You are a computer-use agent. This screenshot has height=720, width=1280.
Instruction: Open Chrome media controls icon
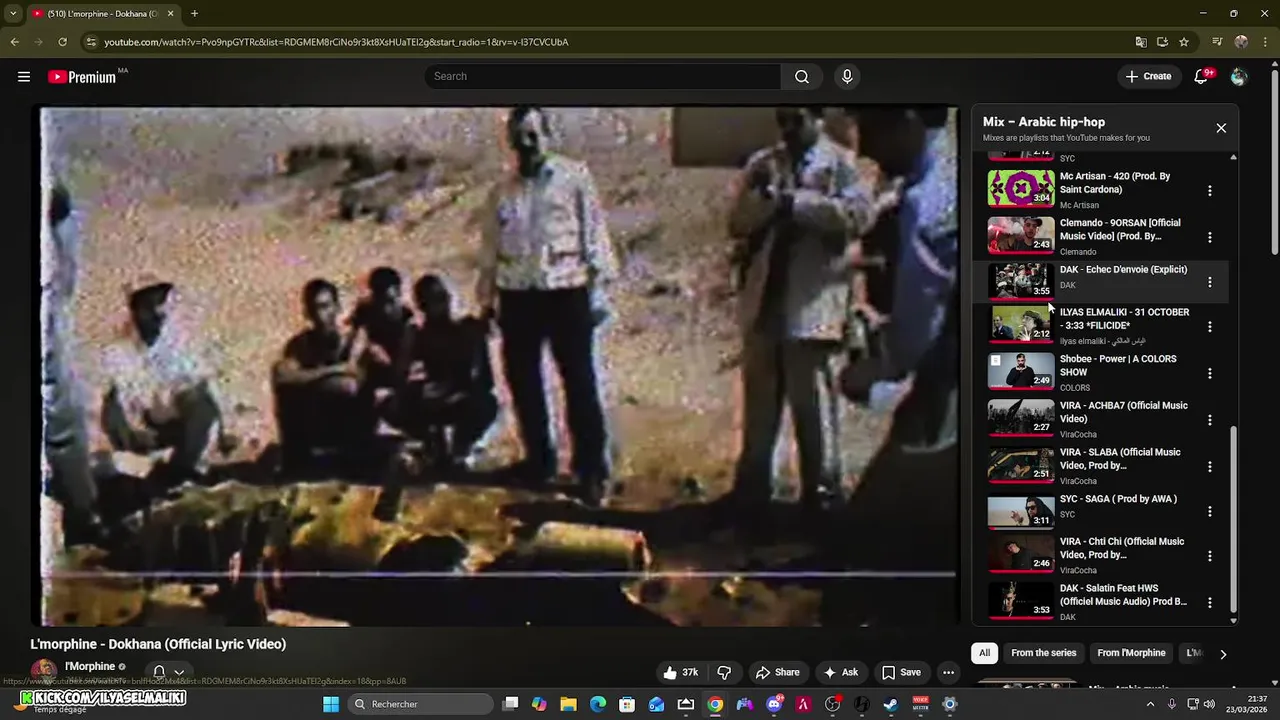click(1217, 42)
